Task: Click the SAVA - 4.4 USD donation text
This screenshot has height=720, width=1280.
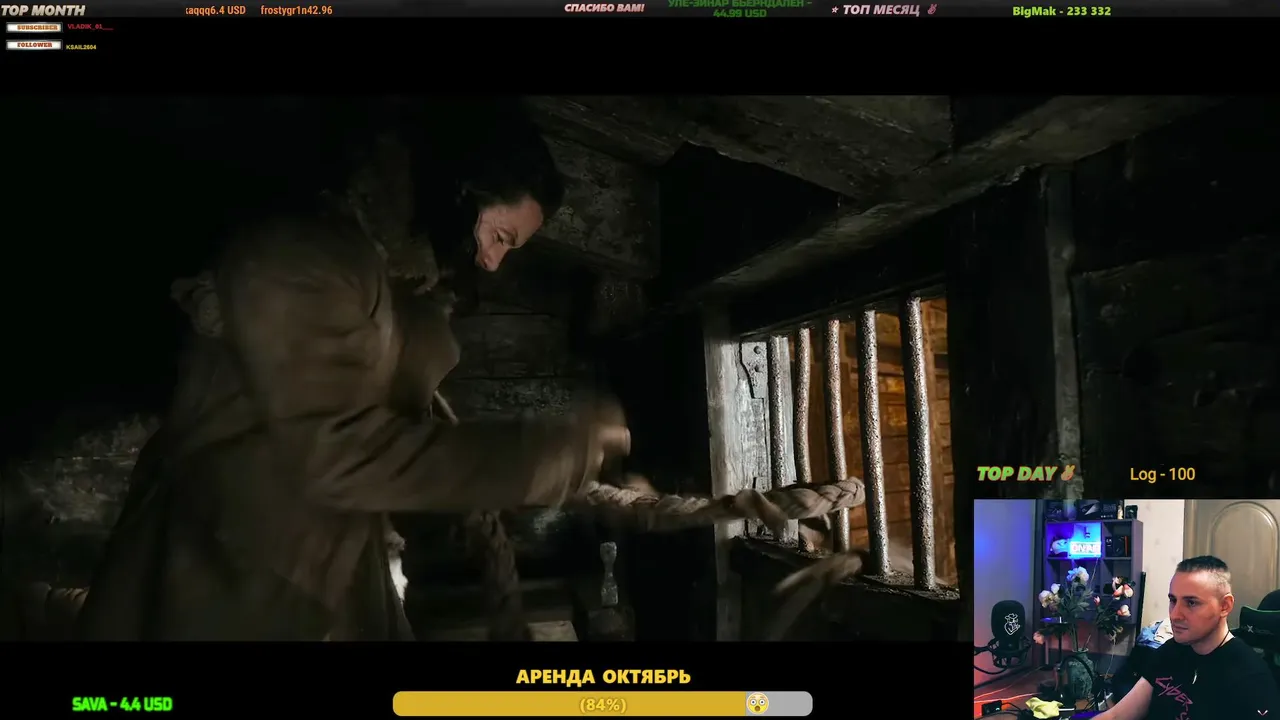Action: coord(122,704)
